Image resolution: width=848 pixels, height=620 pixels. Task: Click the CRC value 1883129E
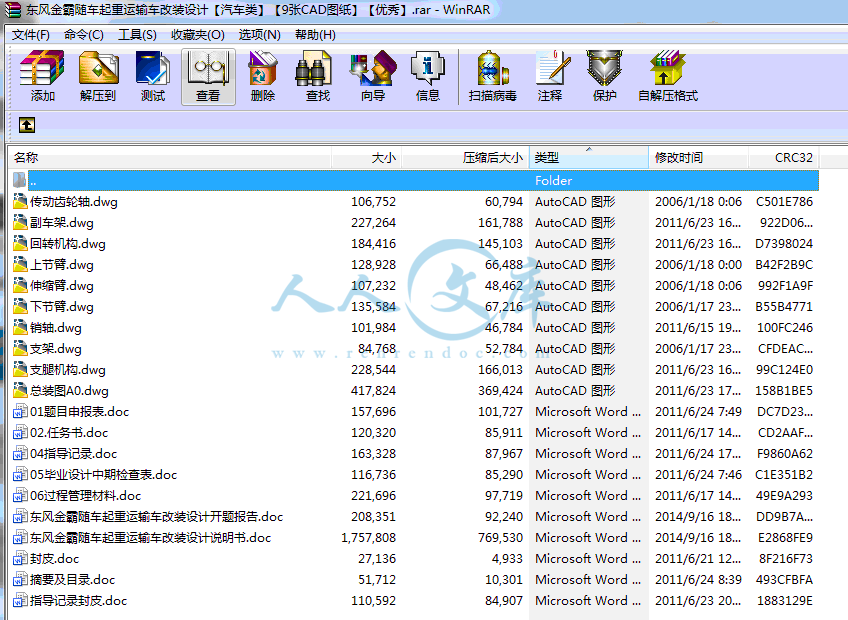(785, 601)
